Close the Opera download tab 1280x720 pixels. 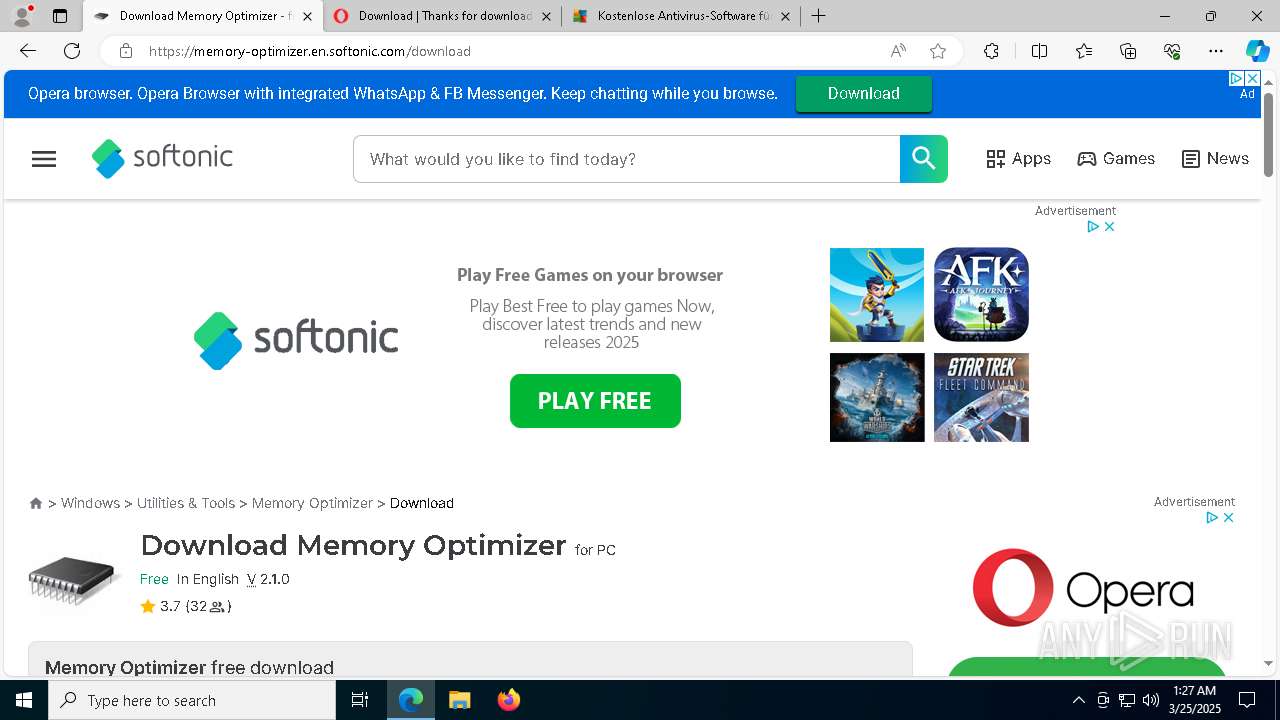click(546, 16)
